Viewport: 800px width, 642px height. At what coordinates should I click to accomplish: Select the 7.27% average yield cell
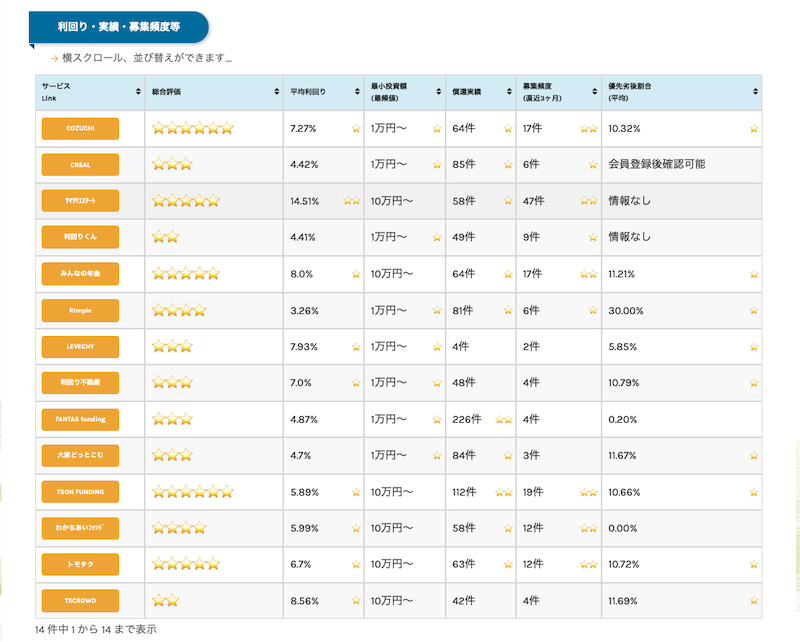[x=323, y=129]
